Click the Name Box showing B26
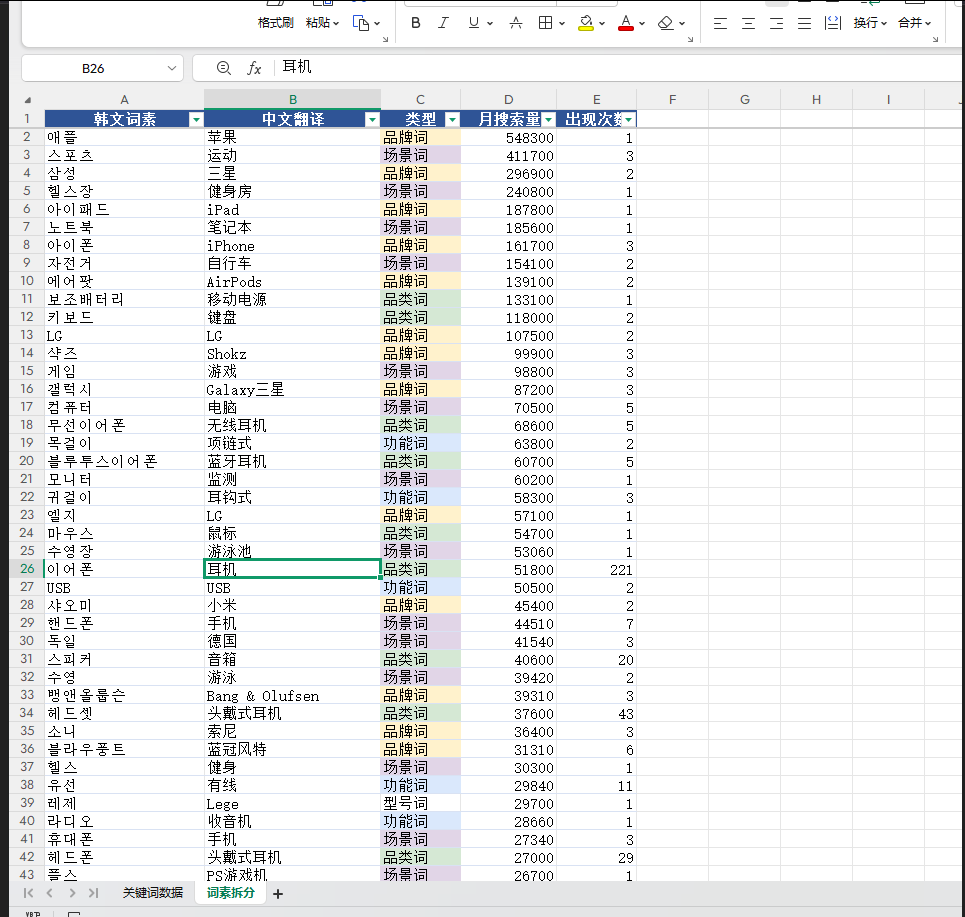The width and height of the screenshot is (965, 917). (x=94, y=68)
